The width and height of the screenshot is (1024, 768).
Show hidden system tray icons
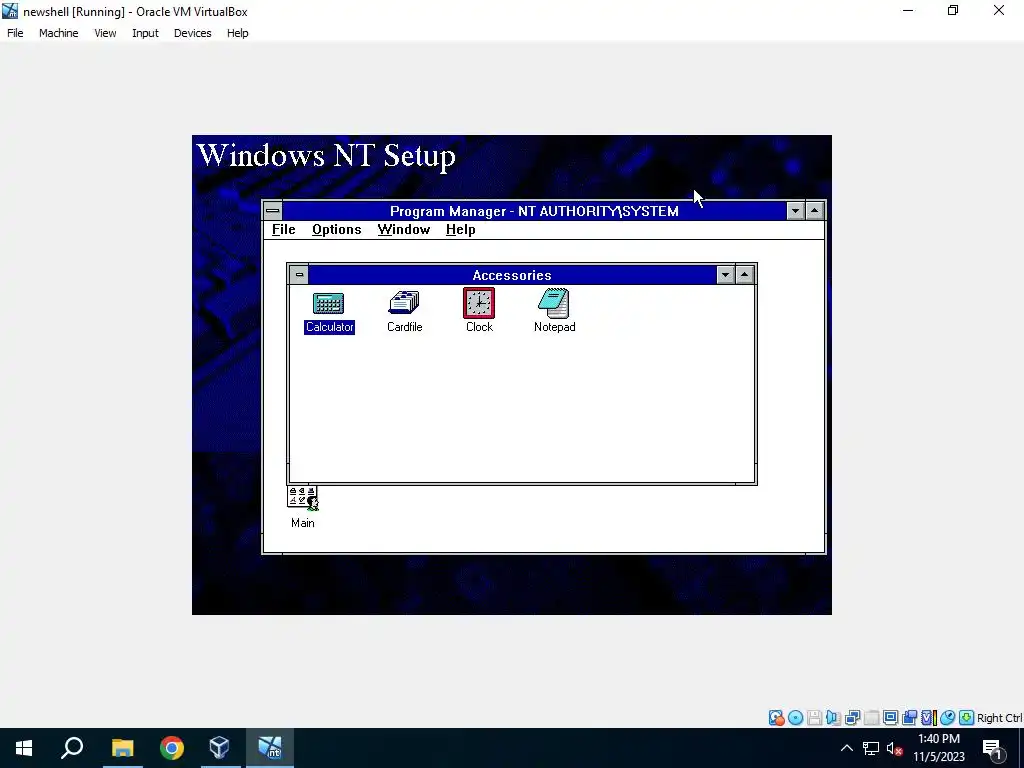point(846,748)
